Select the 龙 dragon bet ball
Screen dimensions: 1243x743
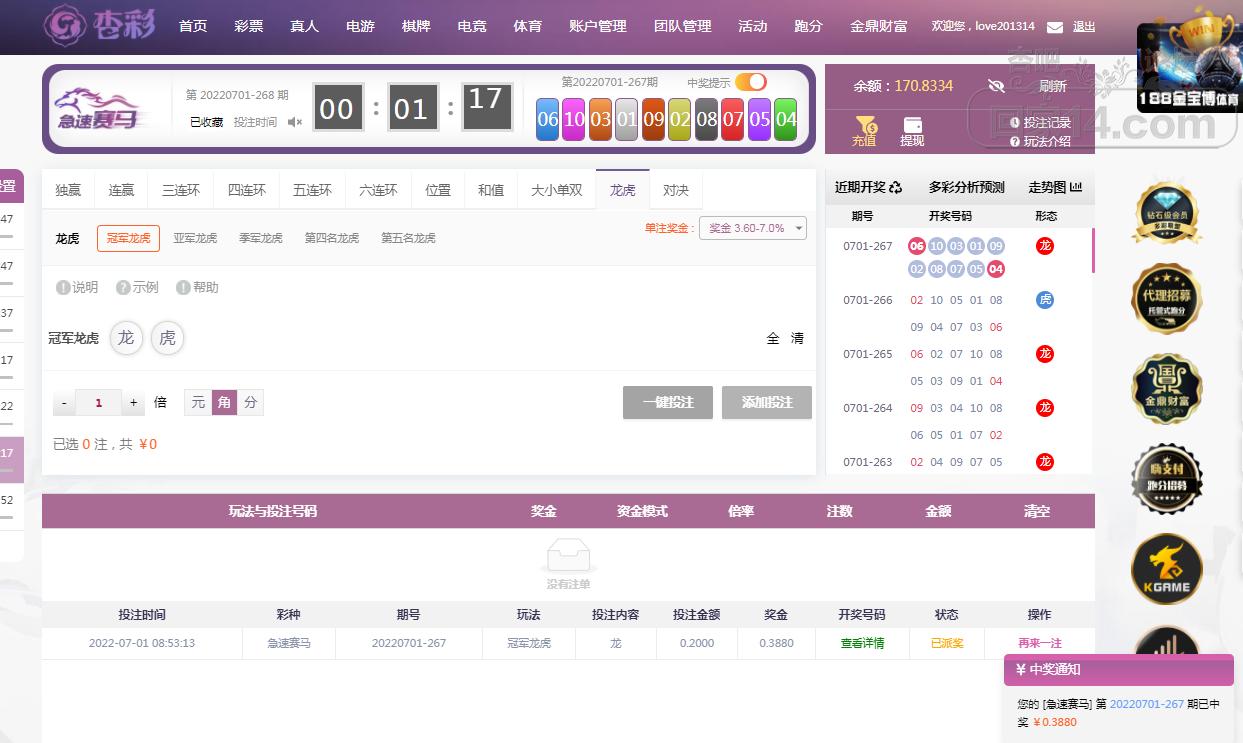pyautogui.click(x=126, y=338)
